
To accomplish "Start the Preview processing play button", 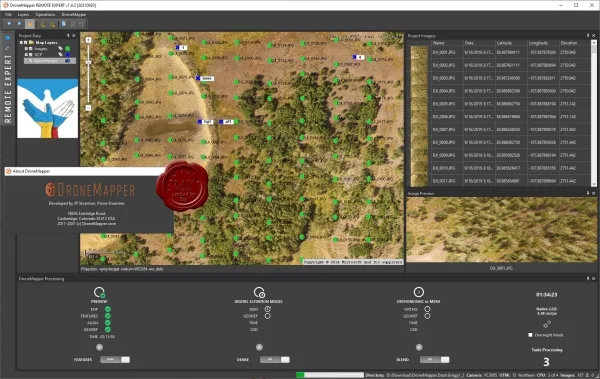I will tap(99, 347).
